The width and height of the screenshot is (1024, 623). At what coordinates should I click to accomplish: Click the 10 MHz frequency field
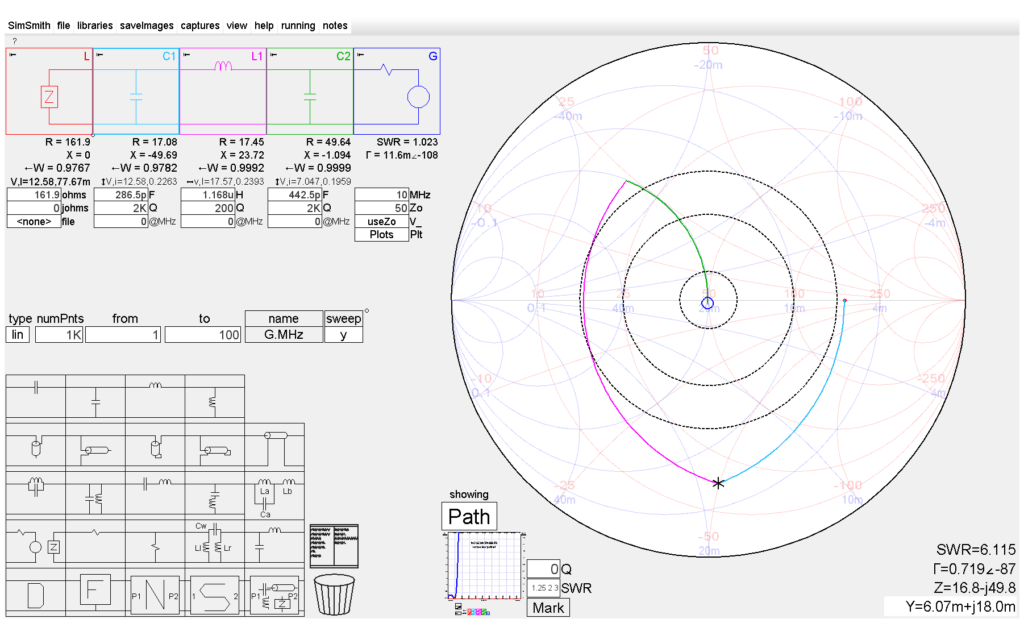(x=381, y=195)
